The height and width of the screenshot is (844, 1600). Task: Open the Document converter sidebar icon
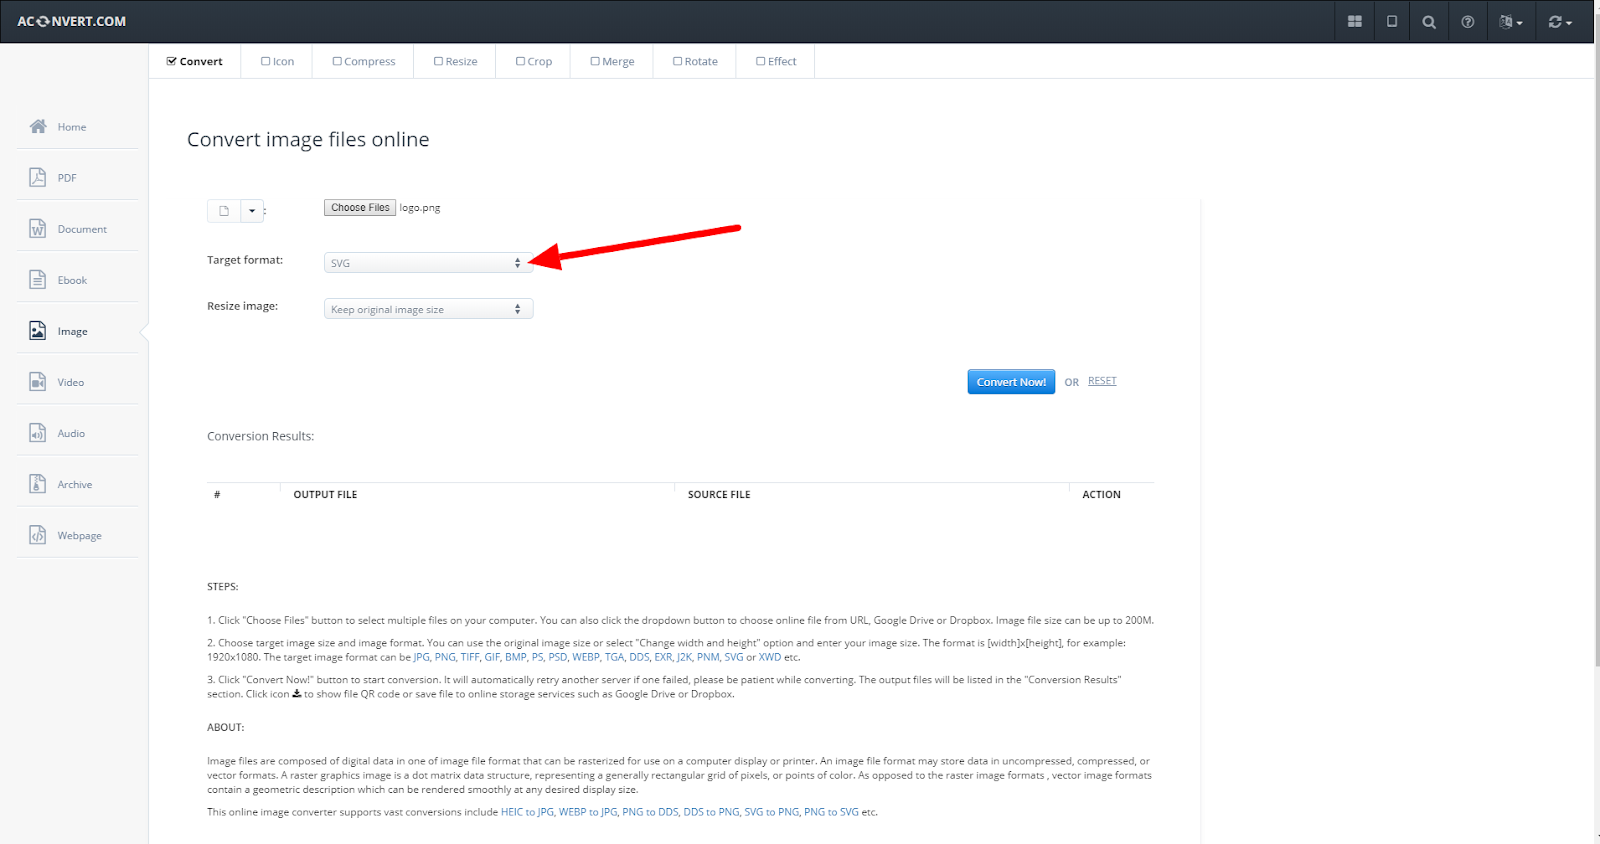(38, 228)
